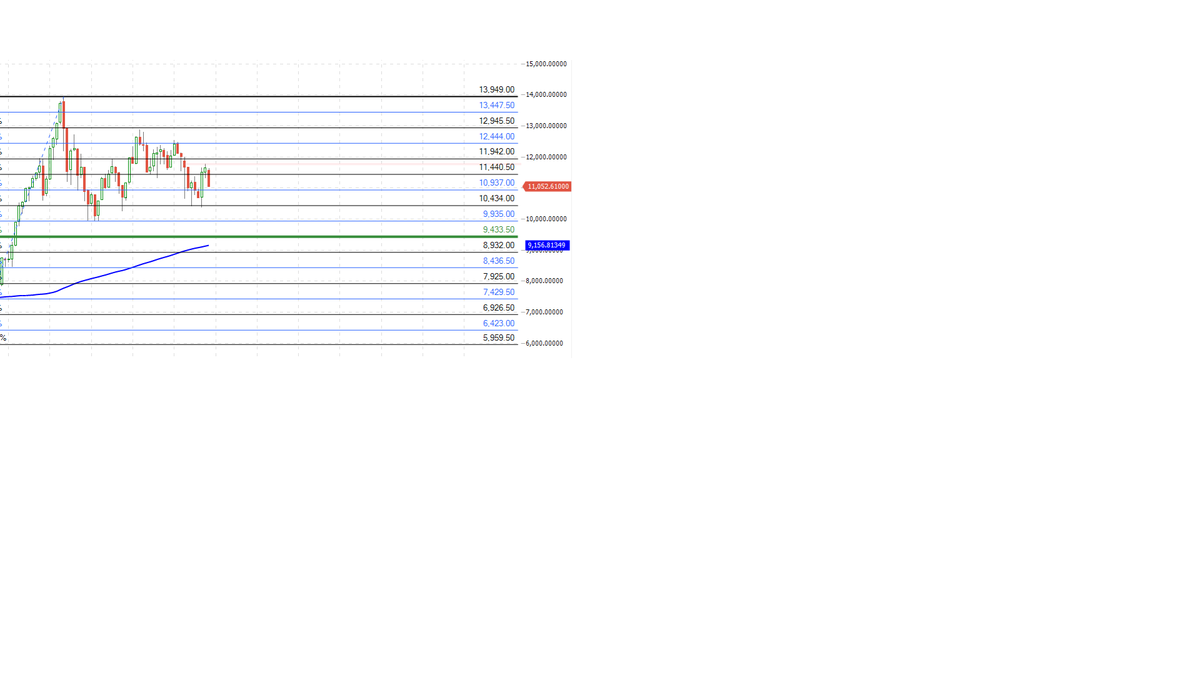
Task: Click the 13,000.00000 price axis label
Action: click(x=546, y=126)
